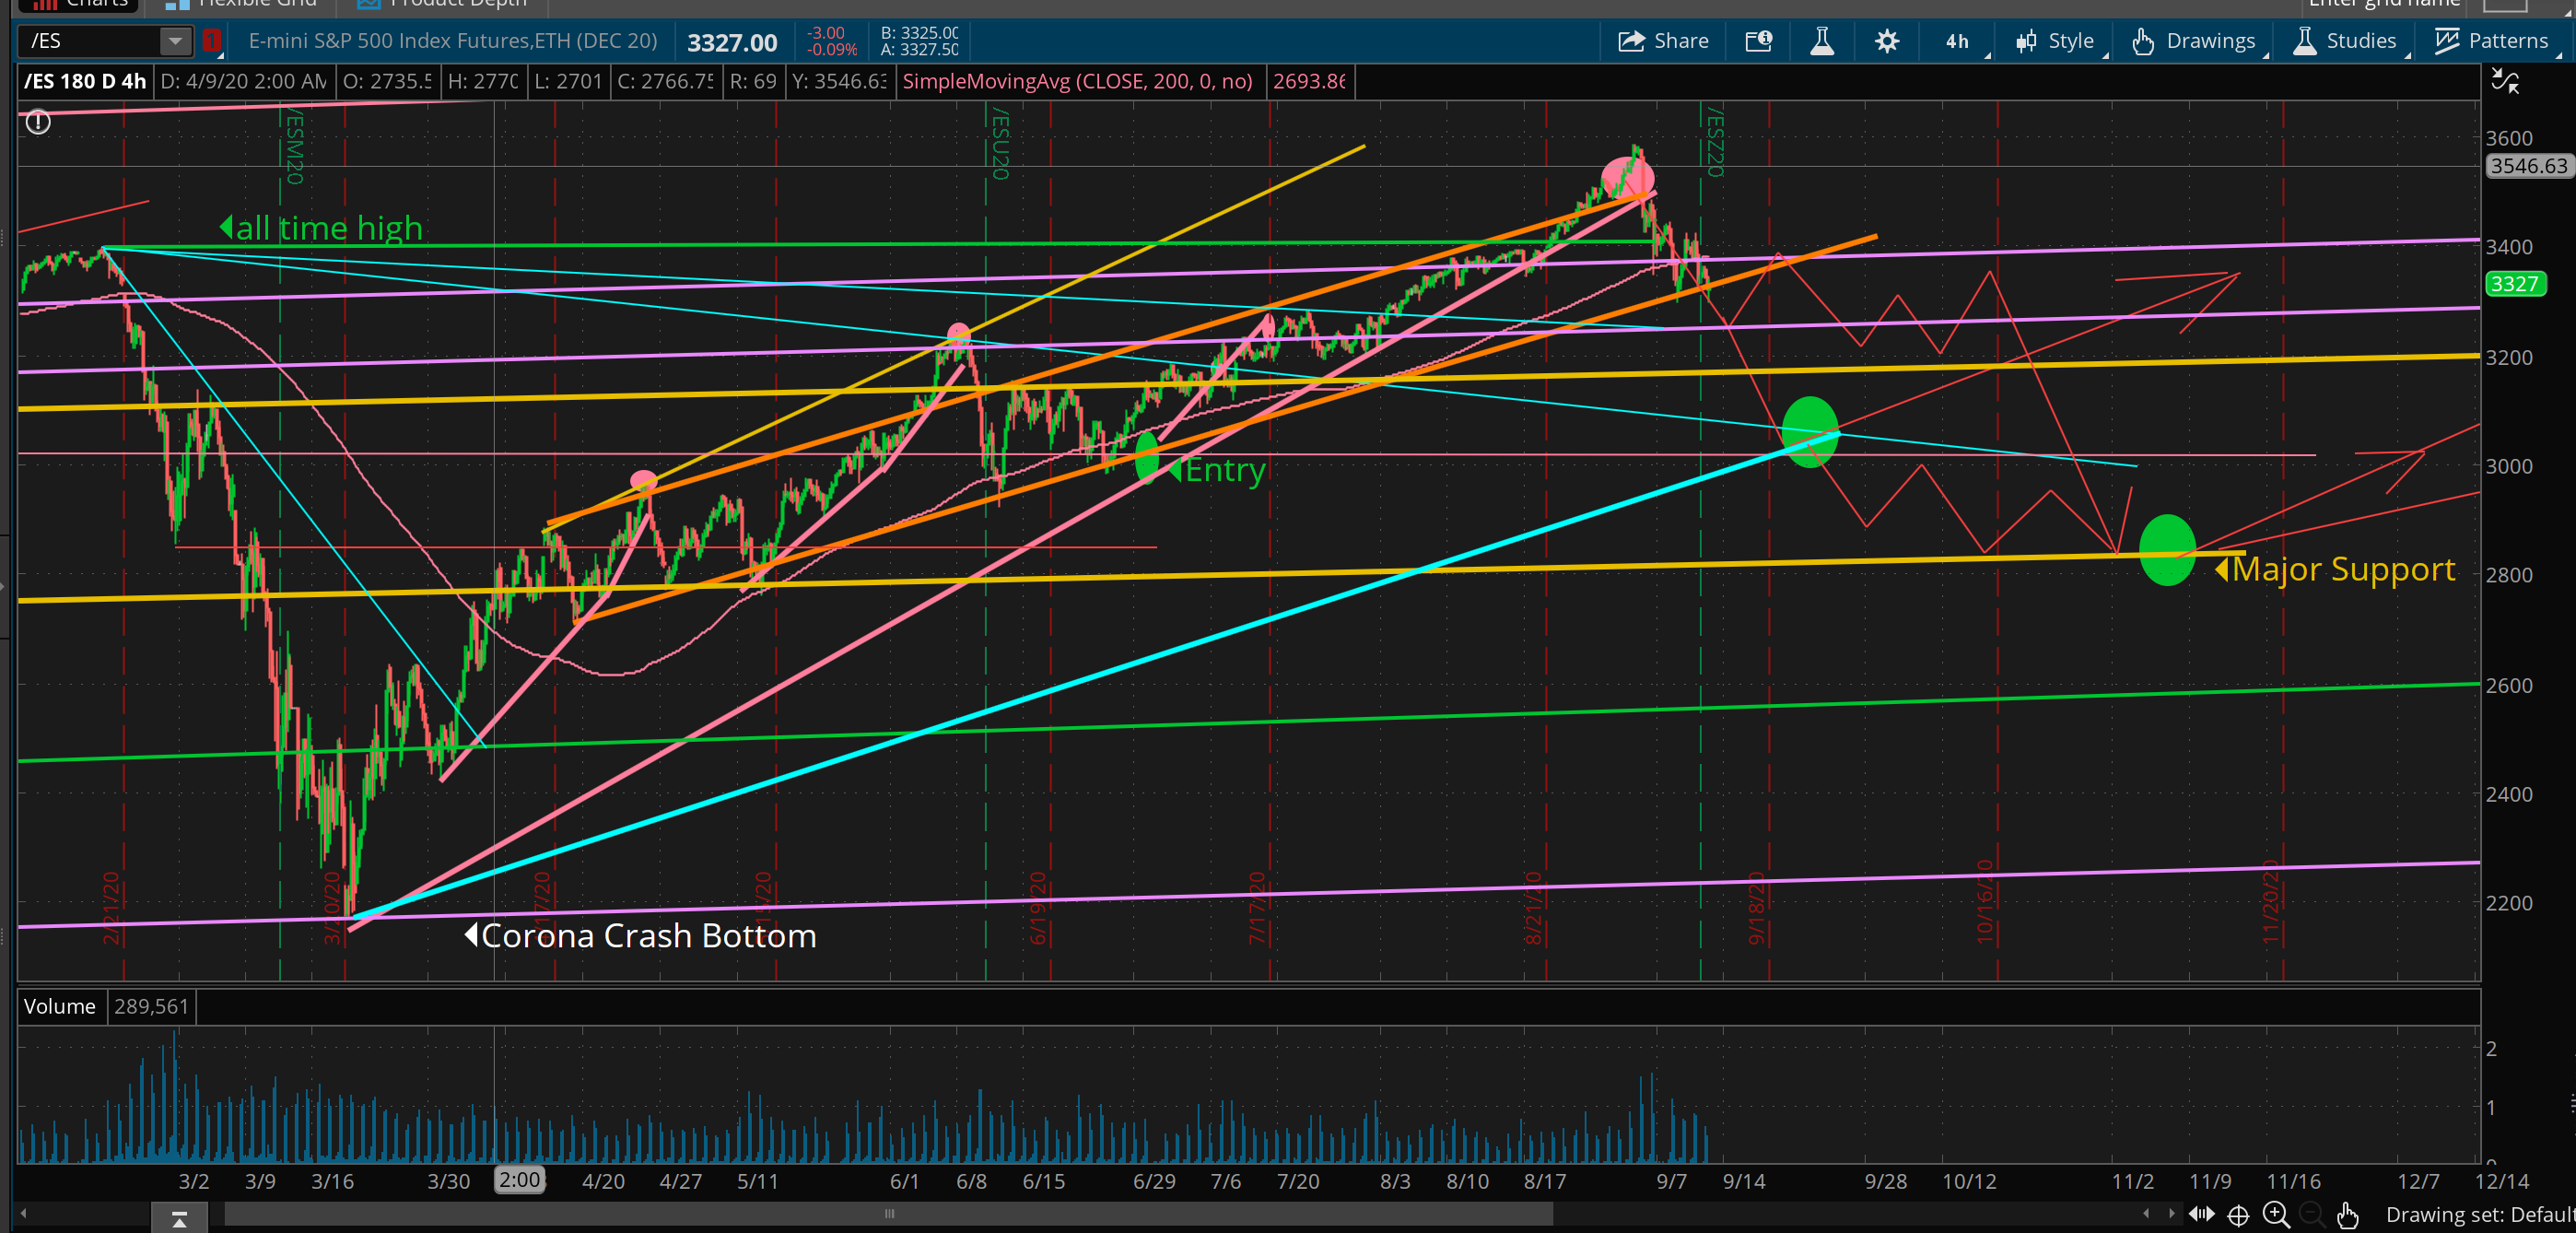The height and width of the screenshot is (1233, 2576).
Task: Open chart settings gear icon
Action: click(1886, 41)
